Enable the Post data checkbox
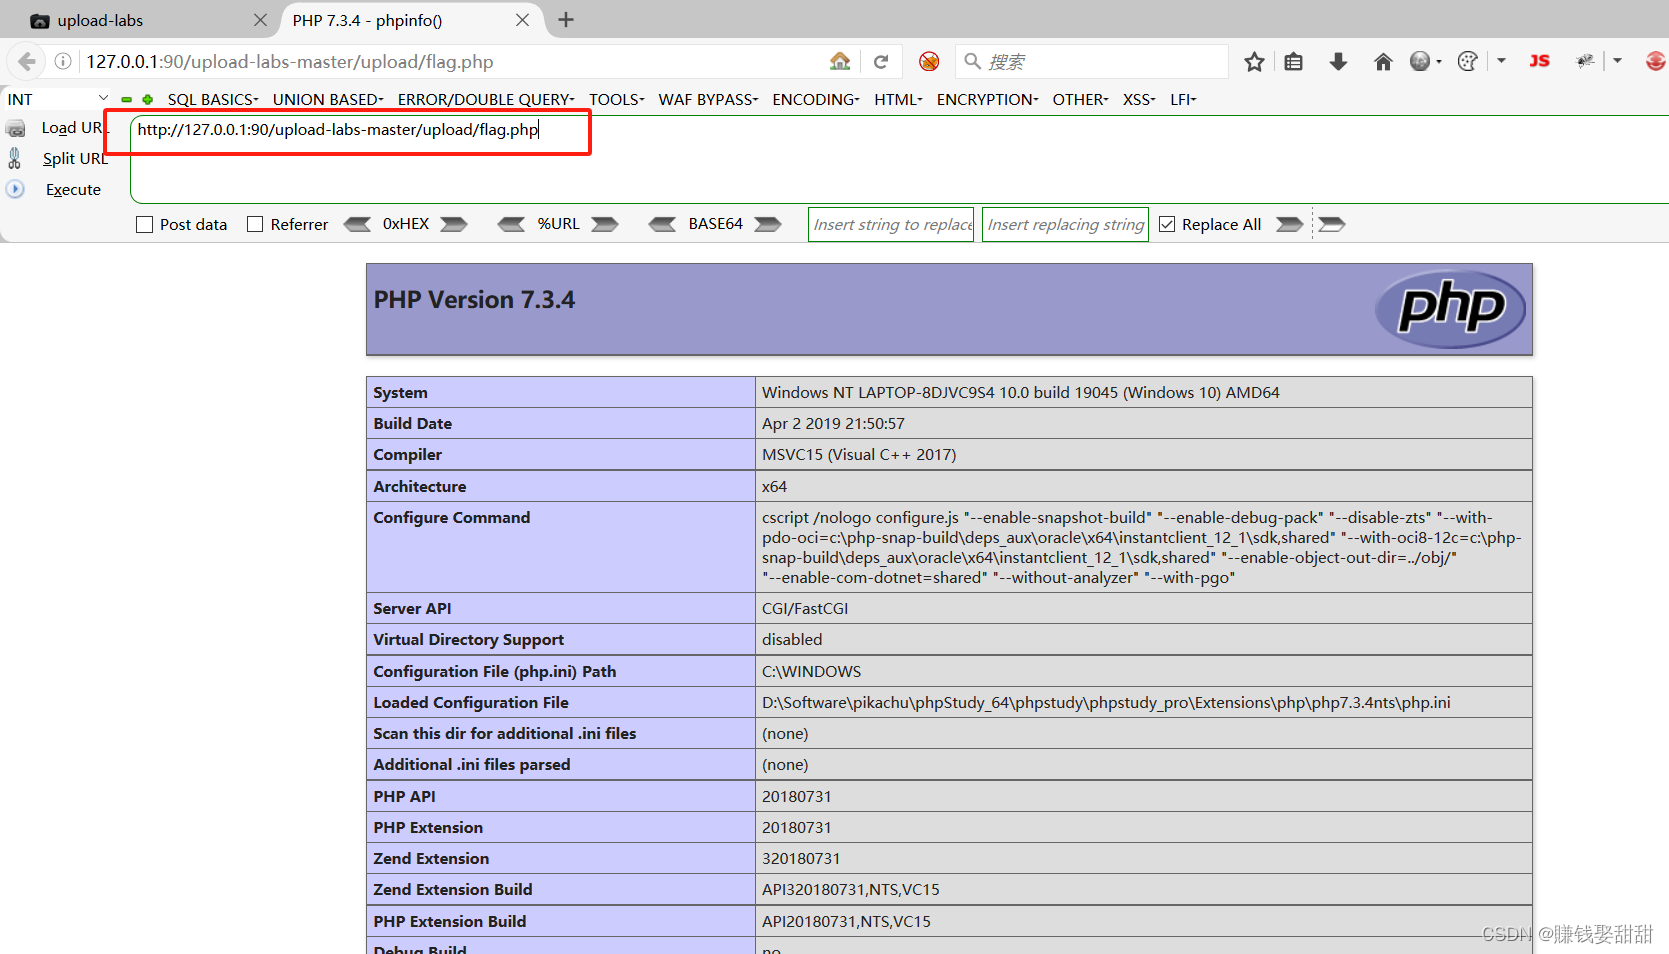The image size is (1669, 954). tap(144, 224)
